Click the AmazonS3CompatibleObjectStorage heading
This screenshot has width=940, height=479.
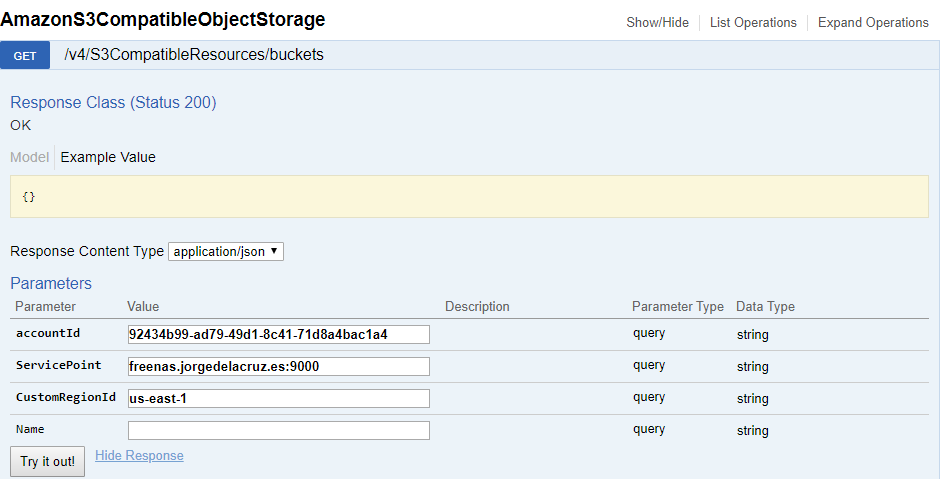(x=162, y=19)
